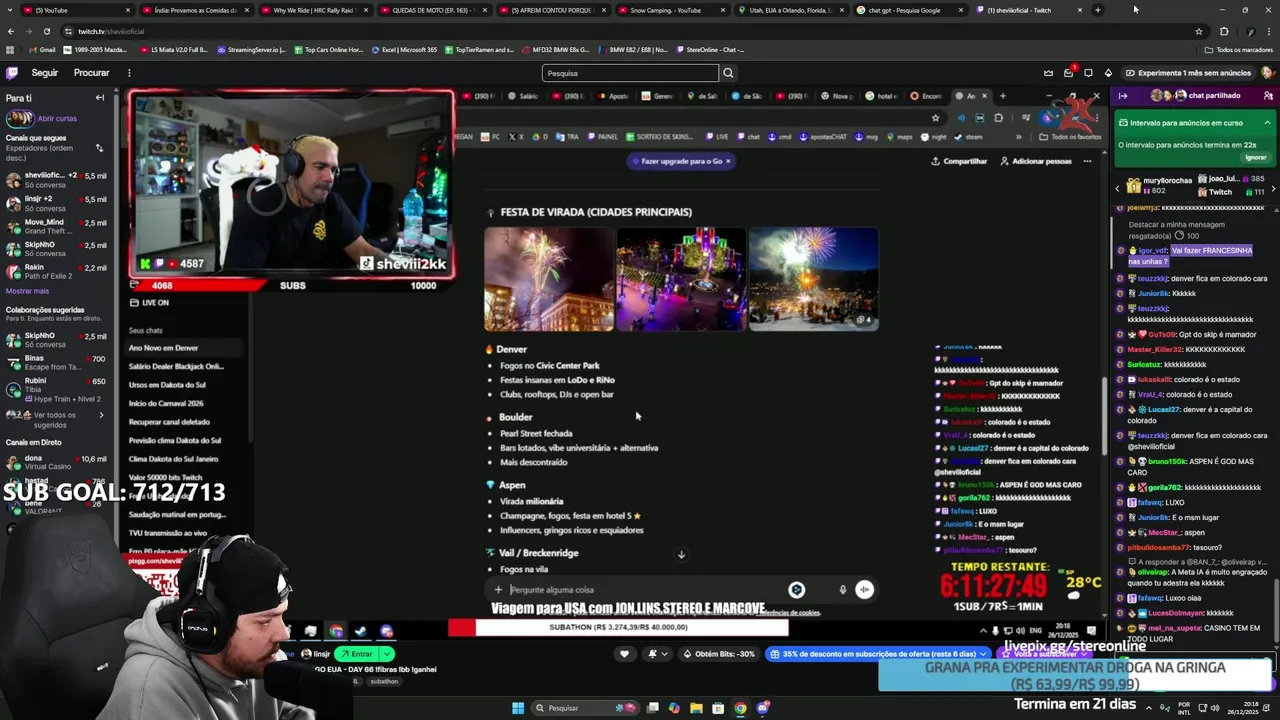Viewport: 1280px width, 720px height.
Task: Switch to QUEDAS DE MOTO tab
Action: point(433,10)
